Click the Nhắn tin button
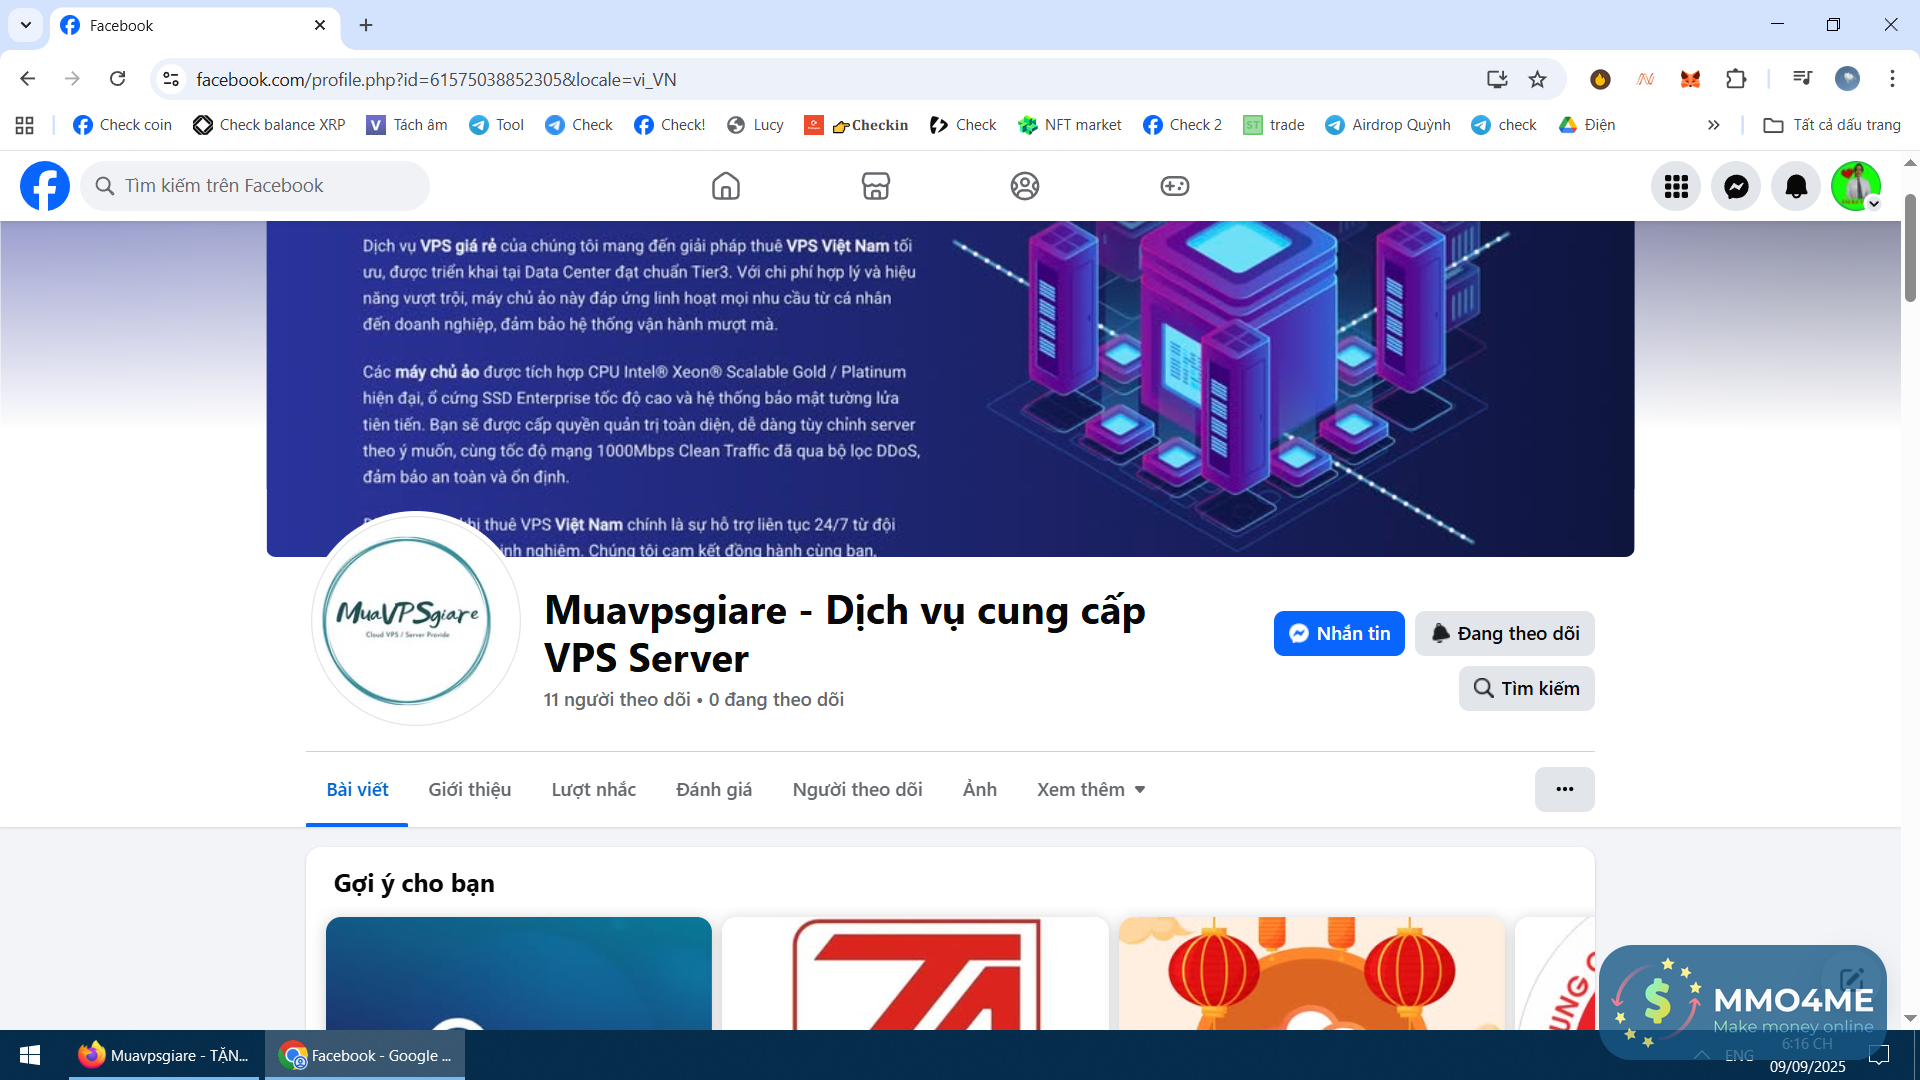Image resolution: width=1920 pixels, height=1080 pixels. 1338,633
